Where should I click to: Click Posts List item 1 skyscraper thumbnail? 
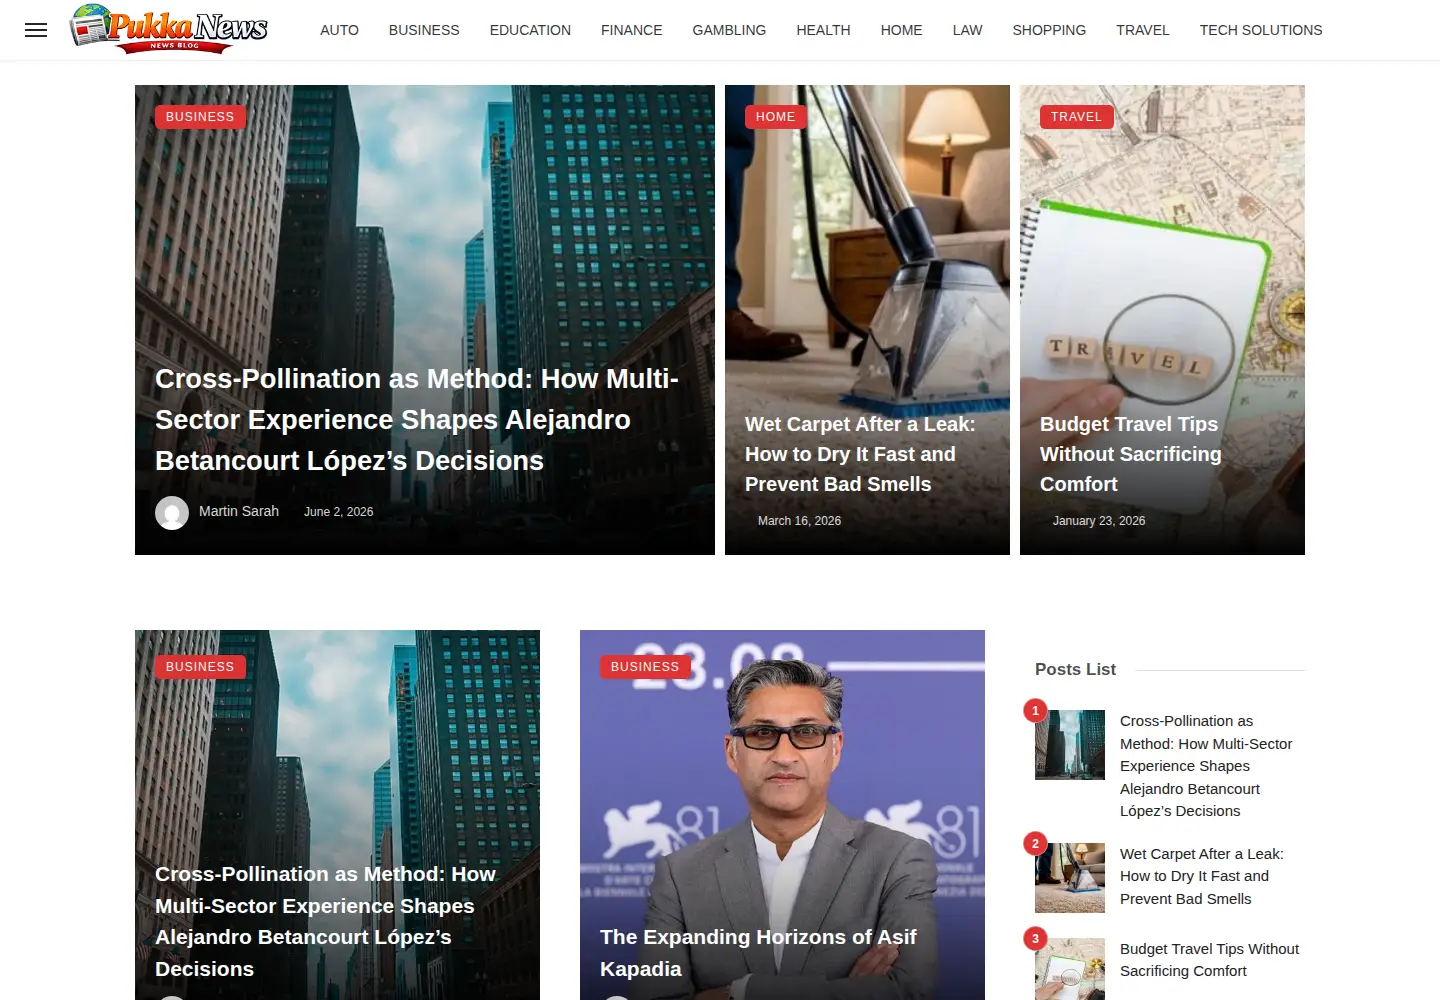pyautogui.click(x=1070, y=745)
